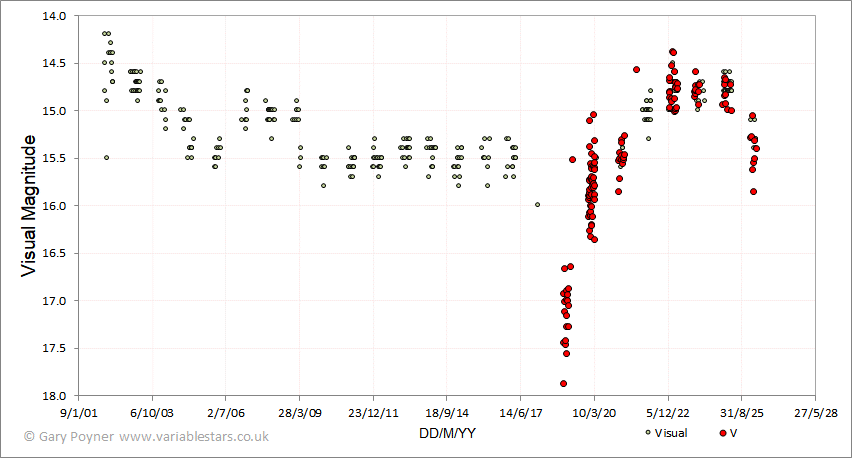This screenshot has width=852, height=458.
Task: Click y-axis label 14.5
Action: 54,64
